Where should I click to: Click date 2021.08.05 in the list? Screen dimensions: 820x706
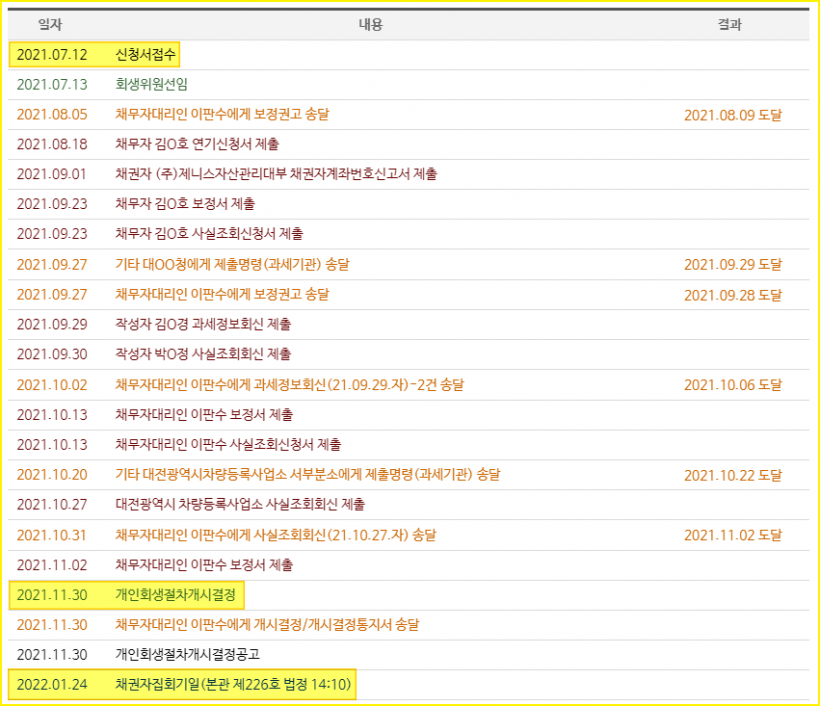point(52,115)
